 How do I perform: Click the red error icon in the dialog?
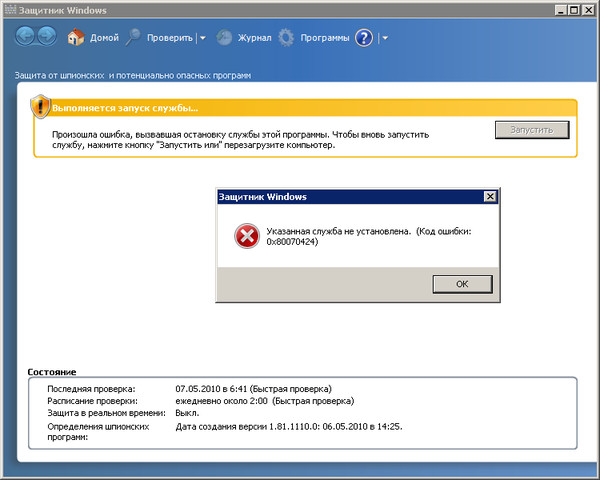click(x=245, y=236)
